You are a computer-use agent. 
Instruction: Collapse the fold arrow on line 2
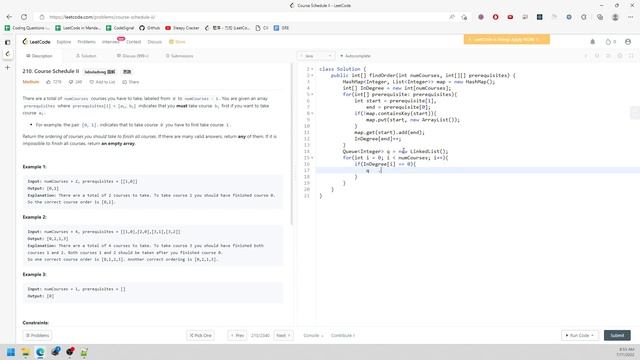(x=313, y=76)
